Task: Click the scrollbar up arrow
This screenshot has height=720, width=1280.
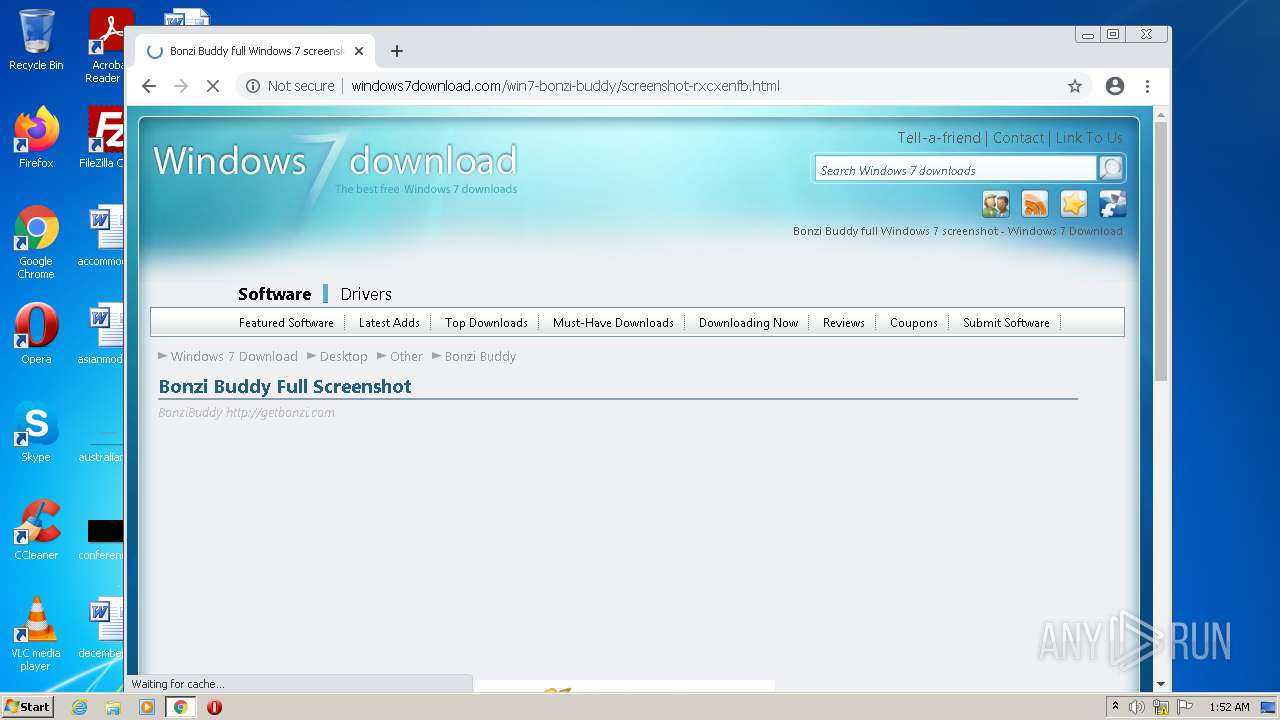Action: 1161,115
